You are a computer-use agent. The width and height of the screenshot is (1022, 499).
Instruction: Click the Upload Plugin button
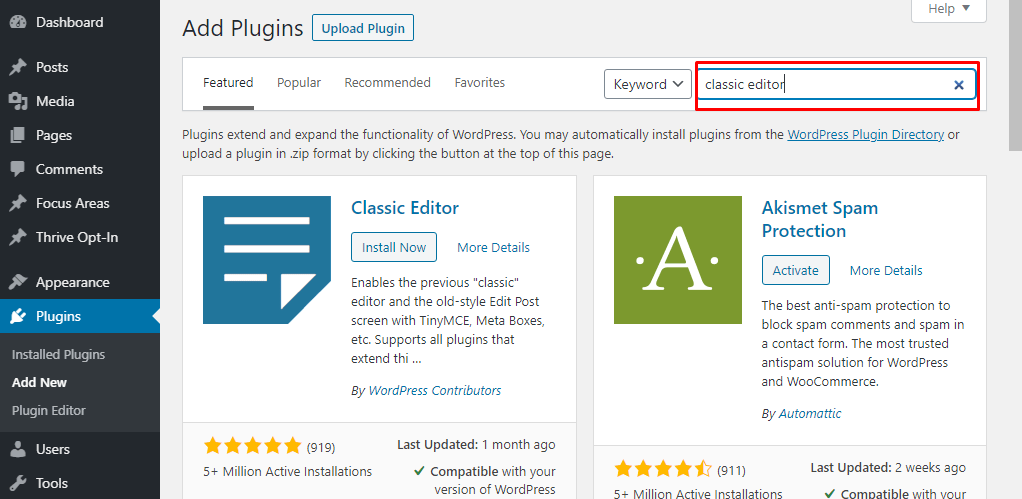[x=363, y=29]
